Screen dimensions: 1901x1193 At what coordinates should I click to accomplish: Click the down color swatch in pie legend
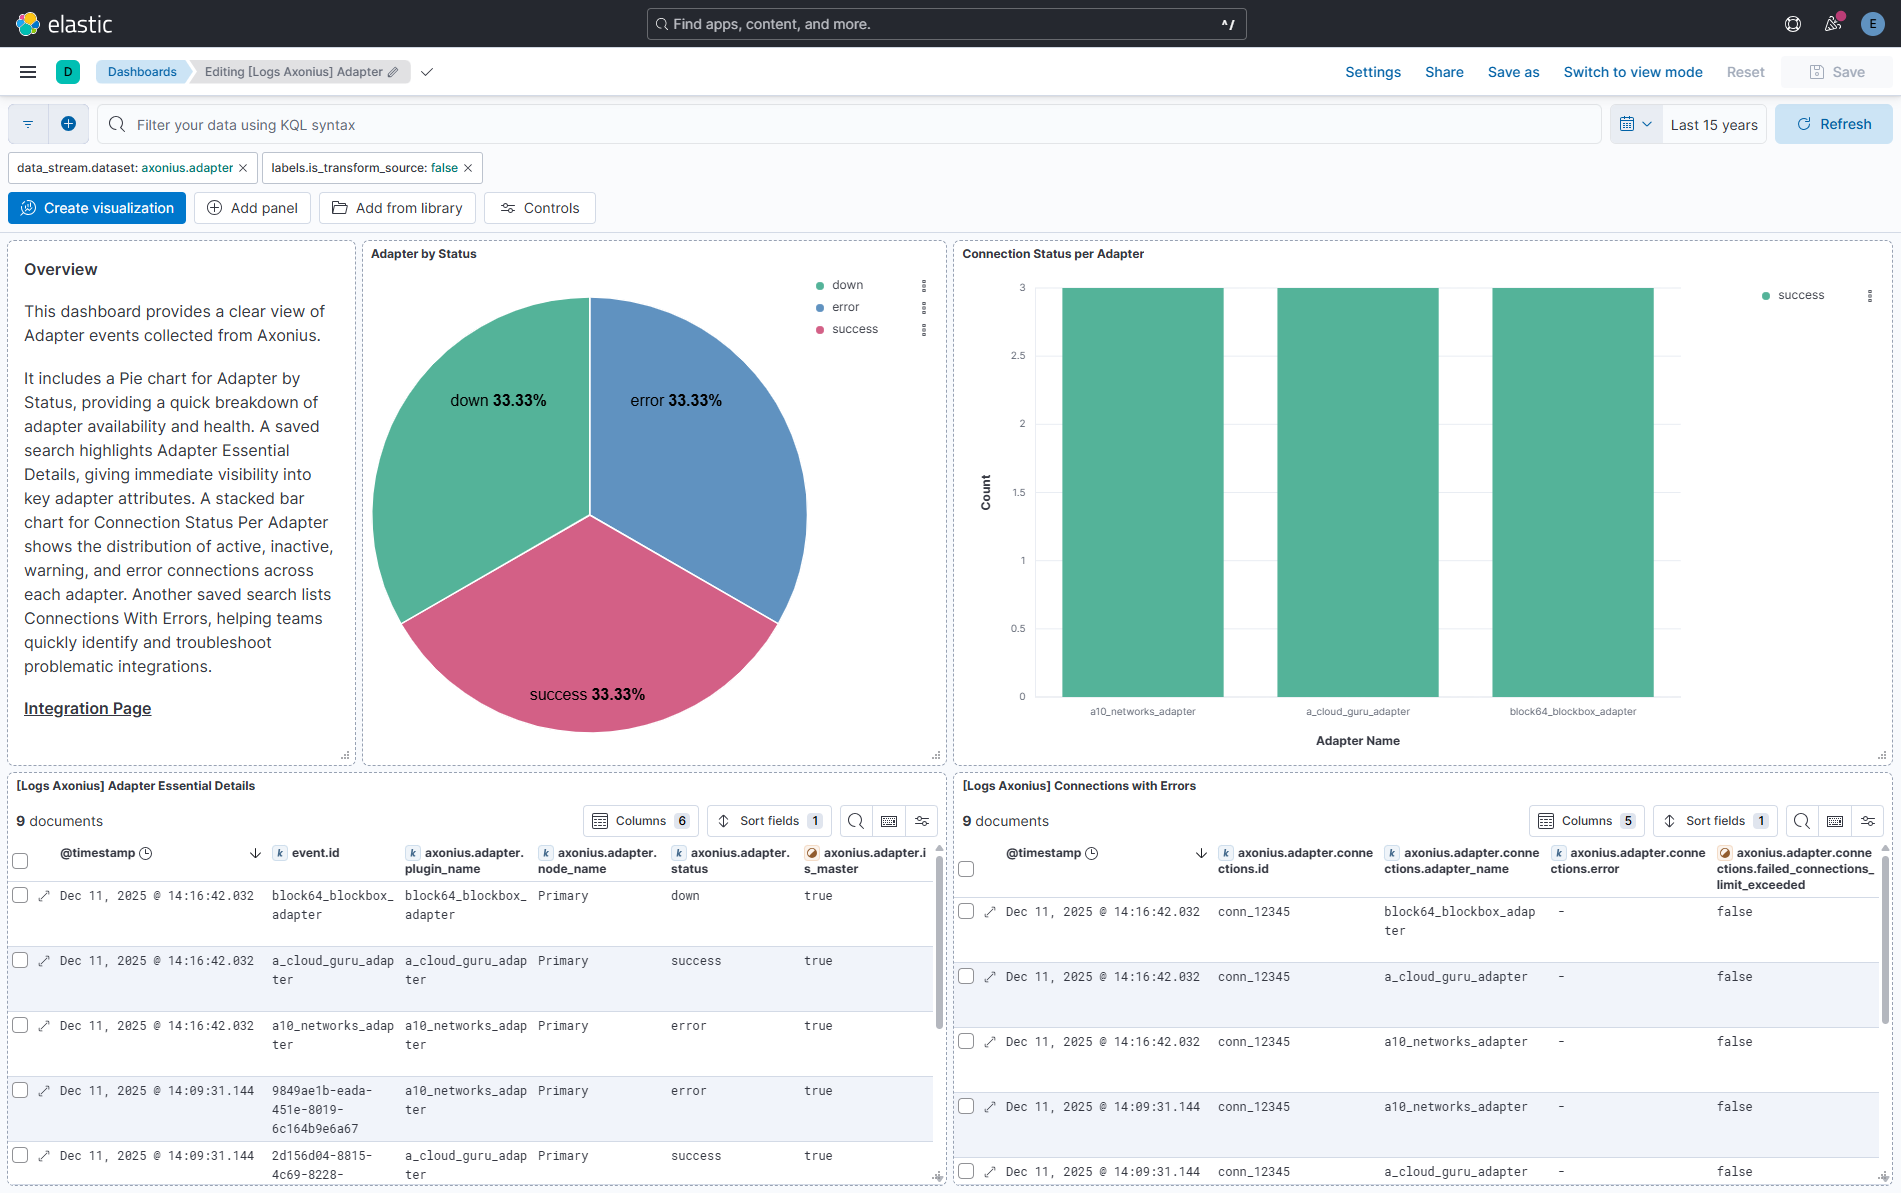(820, 286)
